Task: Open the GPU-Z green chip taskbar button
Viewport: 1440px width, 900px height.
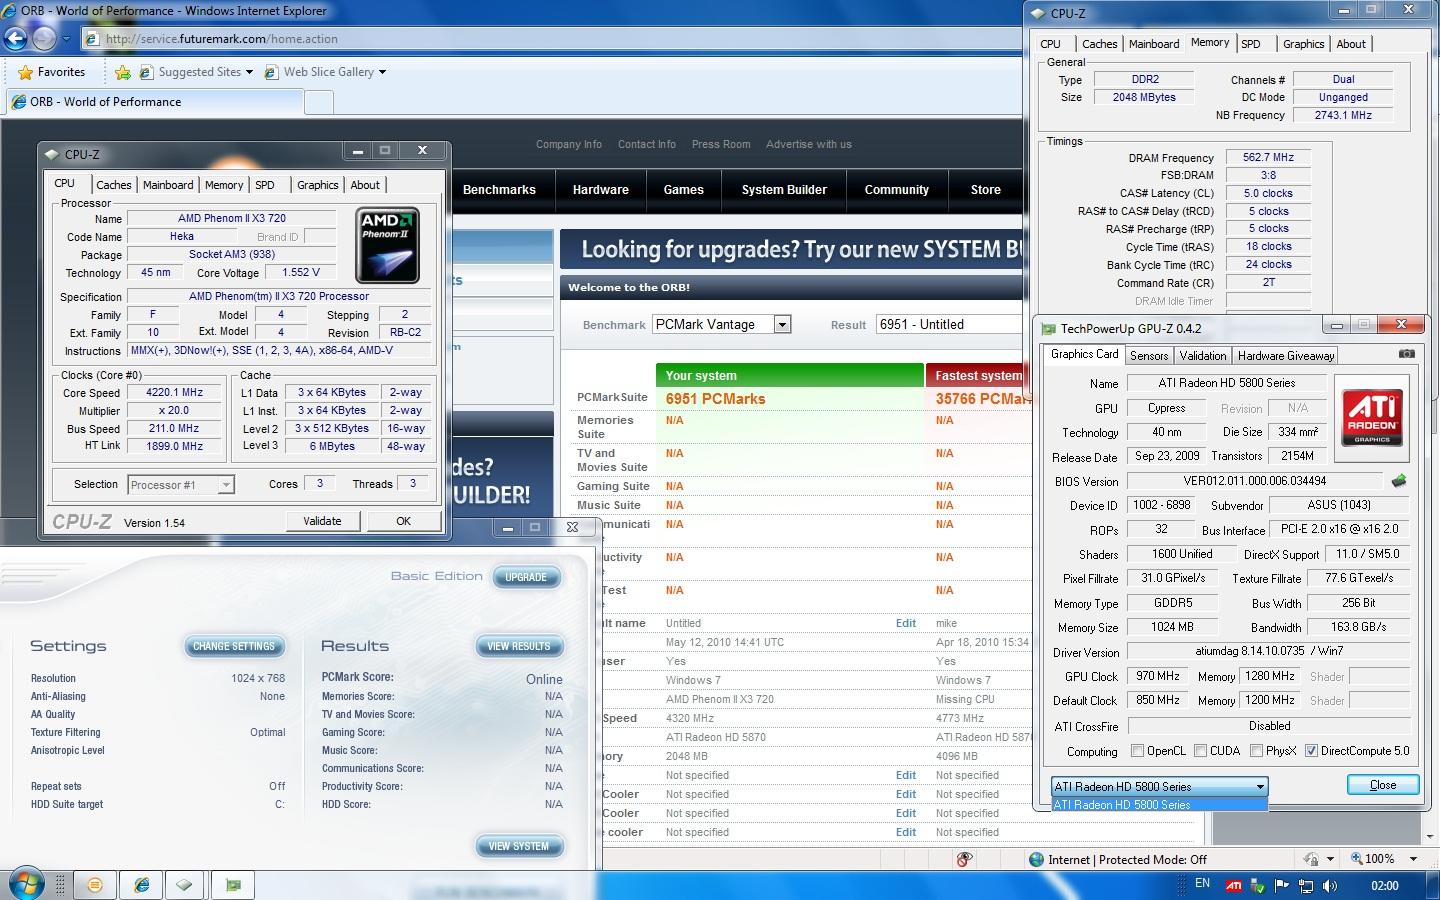Action: [233, 885]
